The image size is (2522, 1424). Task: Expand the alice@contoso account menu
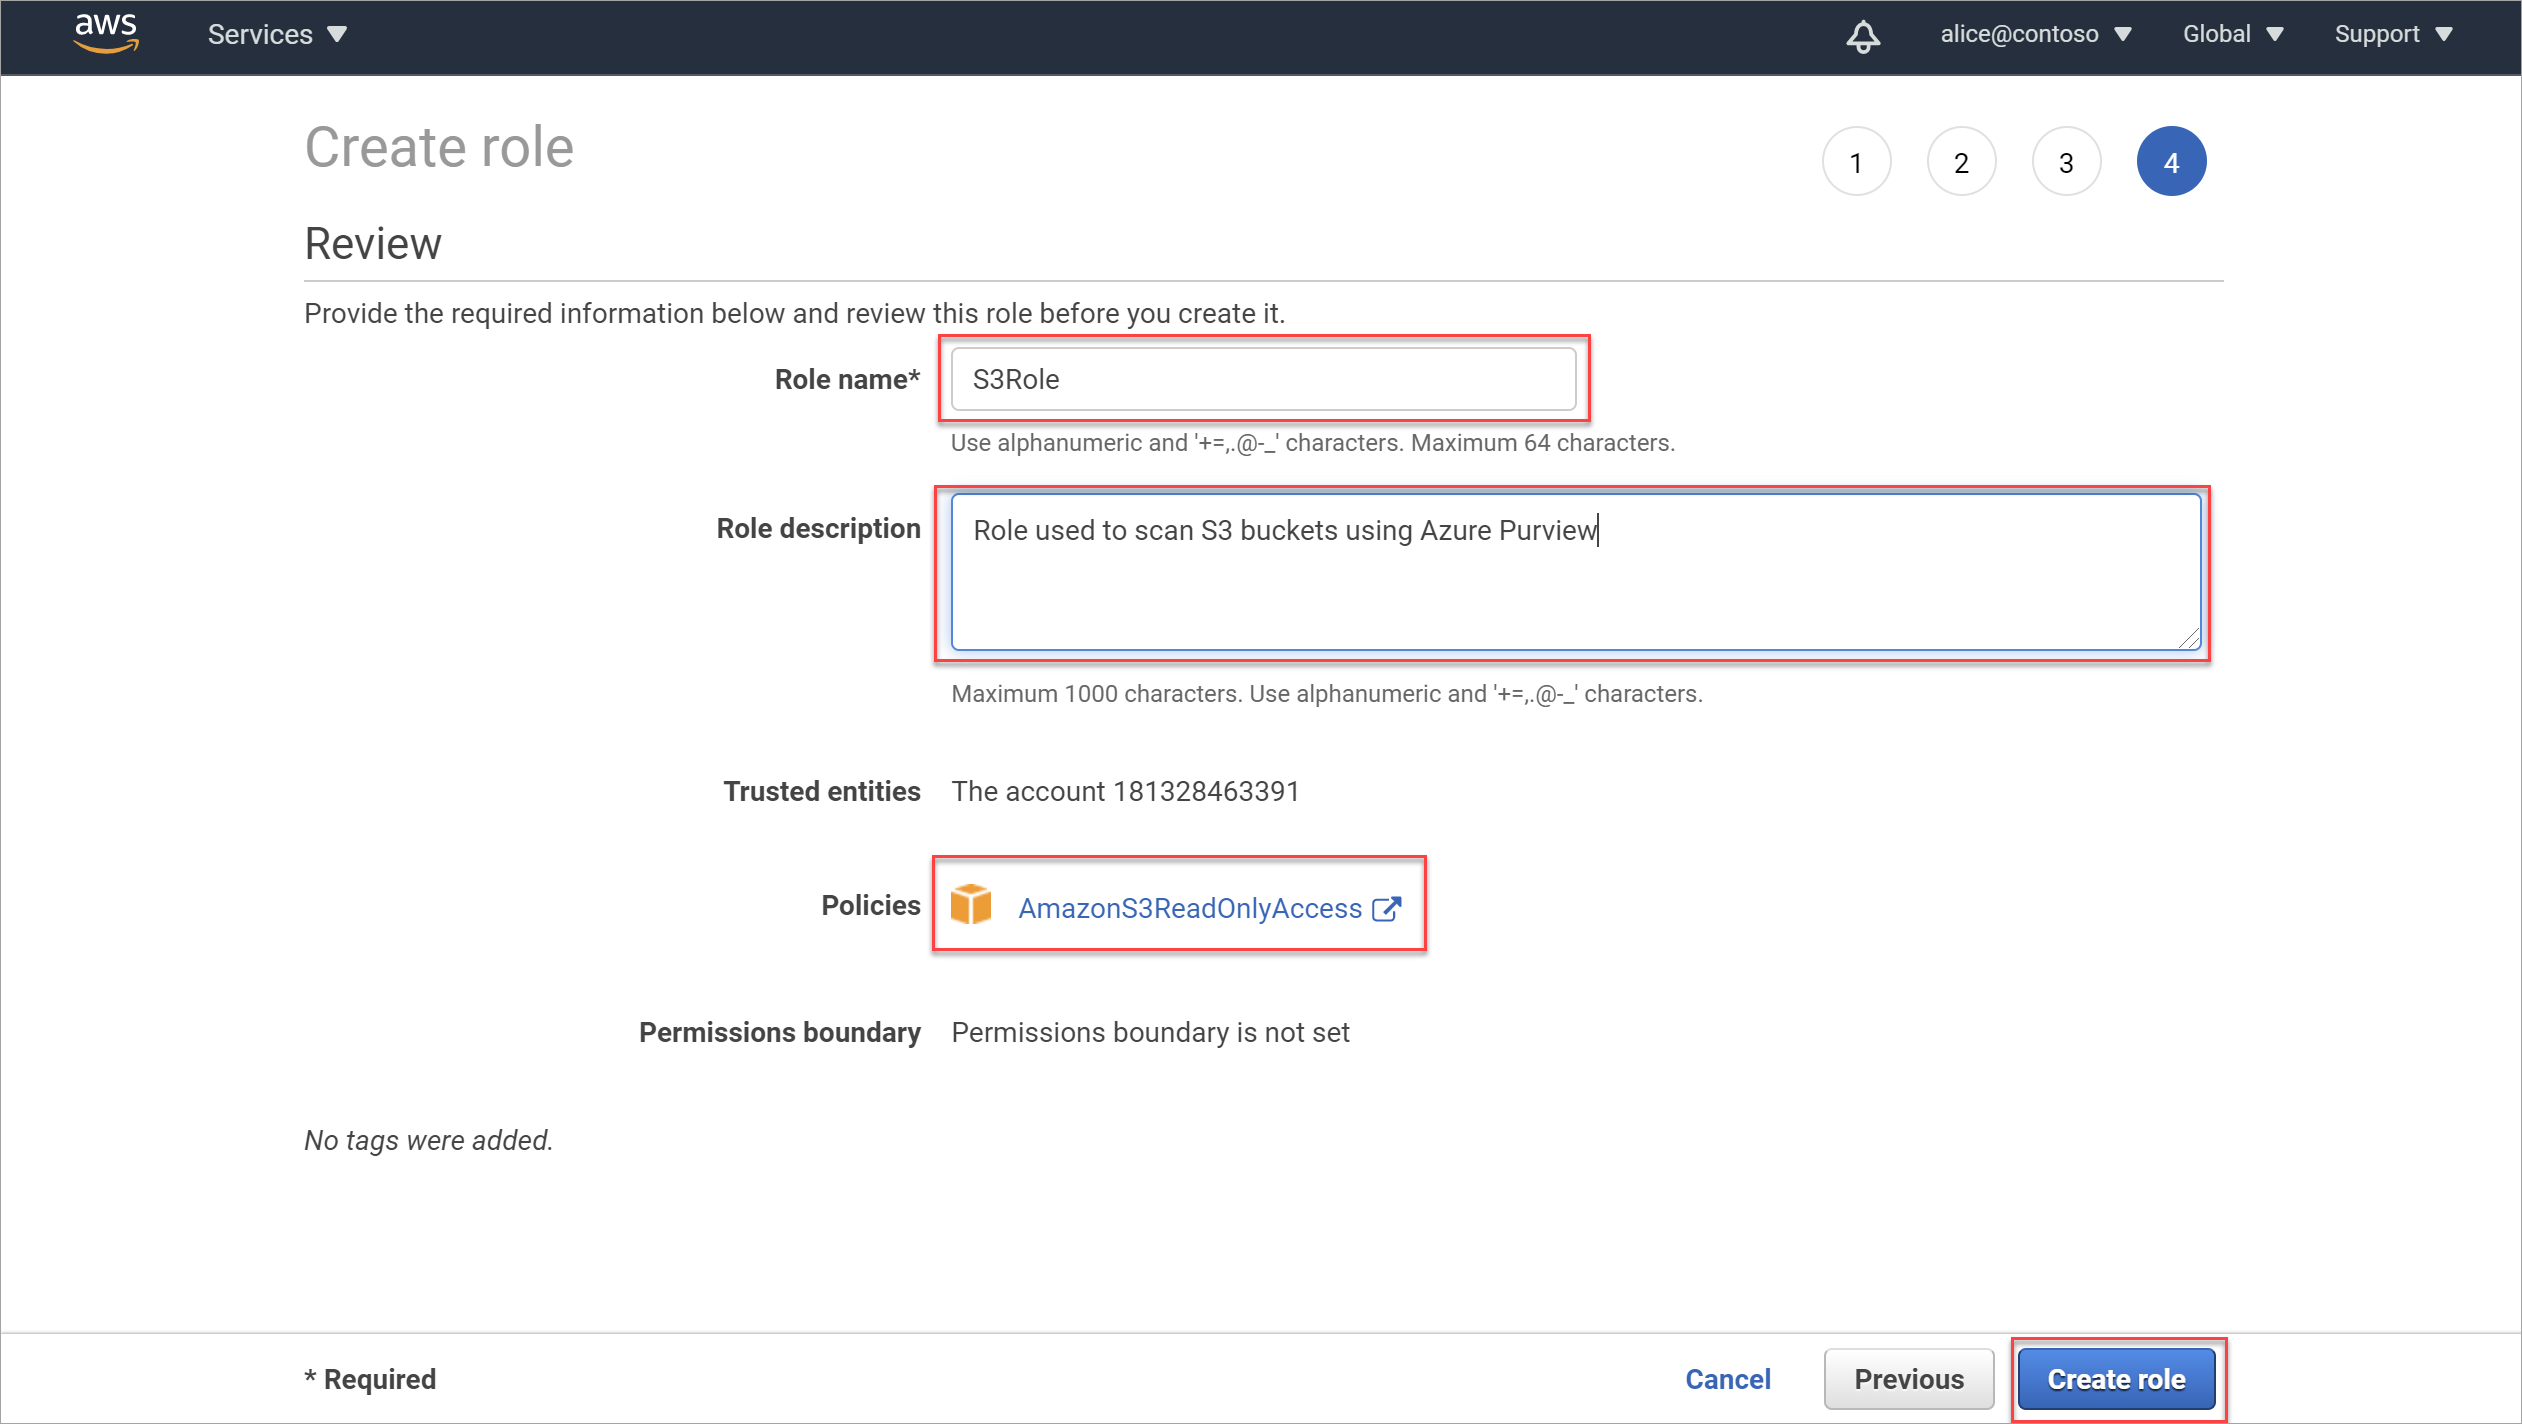[2034, 33]
